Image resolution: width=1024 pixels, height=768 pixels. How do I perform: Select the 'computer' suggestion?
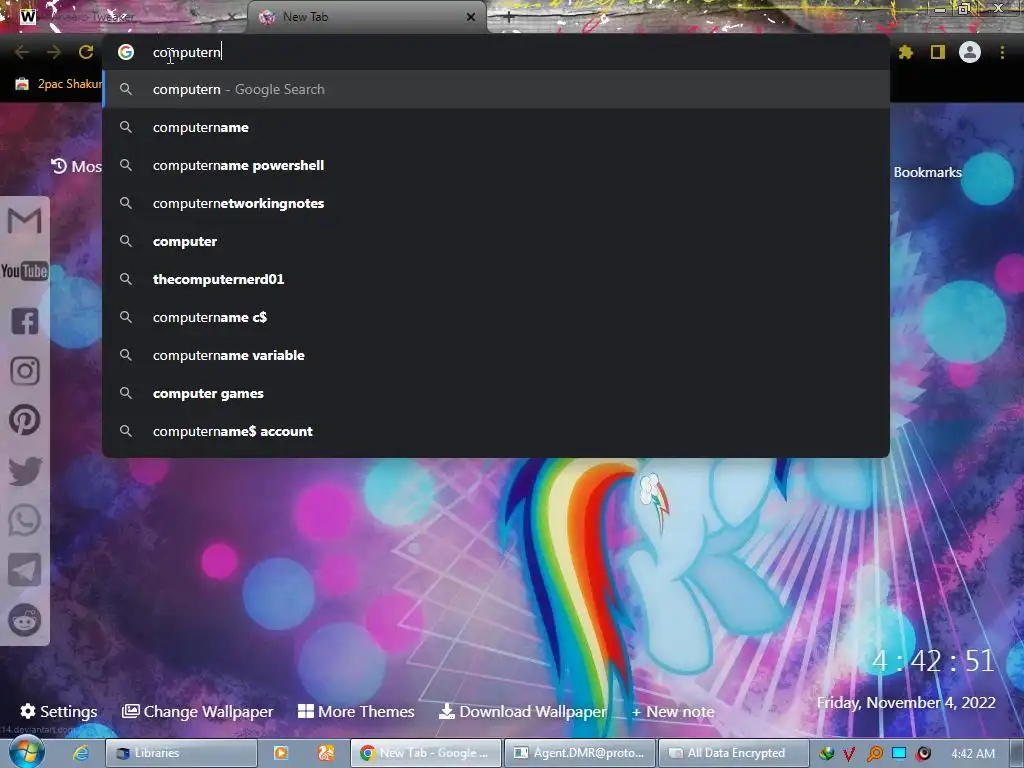point(496,241)
